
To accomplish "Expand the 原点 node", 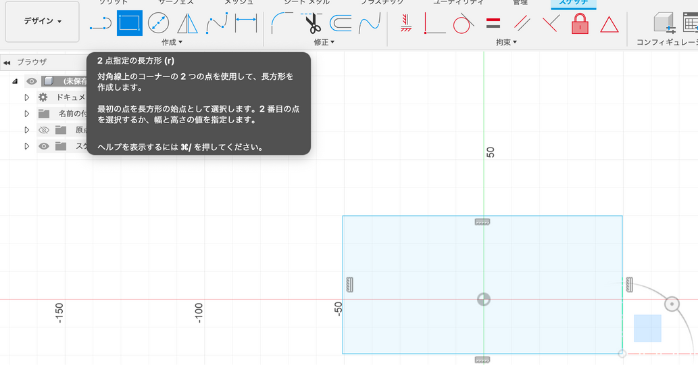I will coord(27,130).
